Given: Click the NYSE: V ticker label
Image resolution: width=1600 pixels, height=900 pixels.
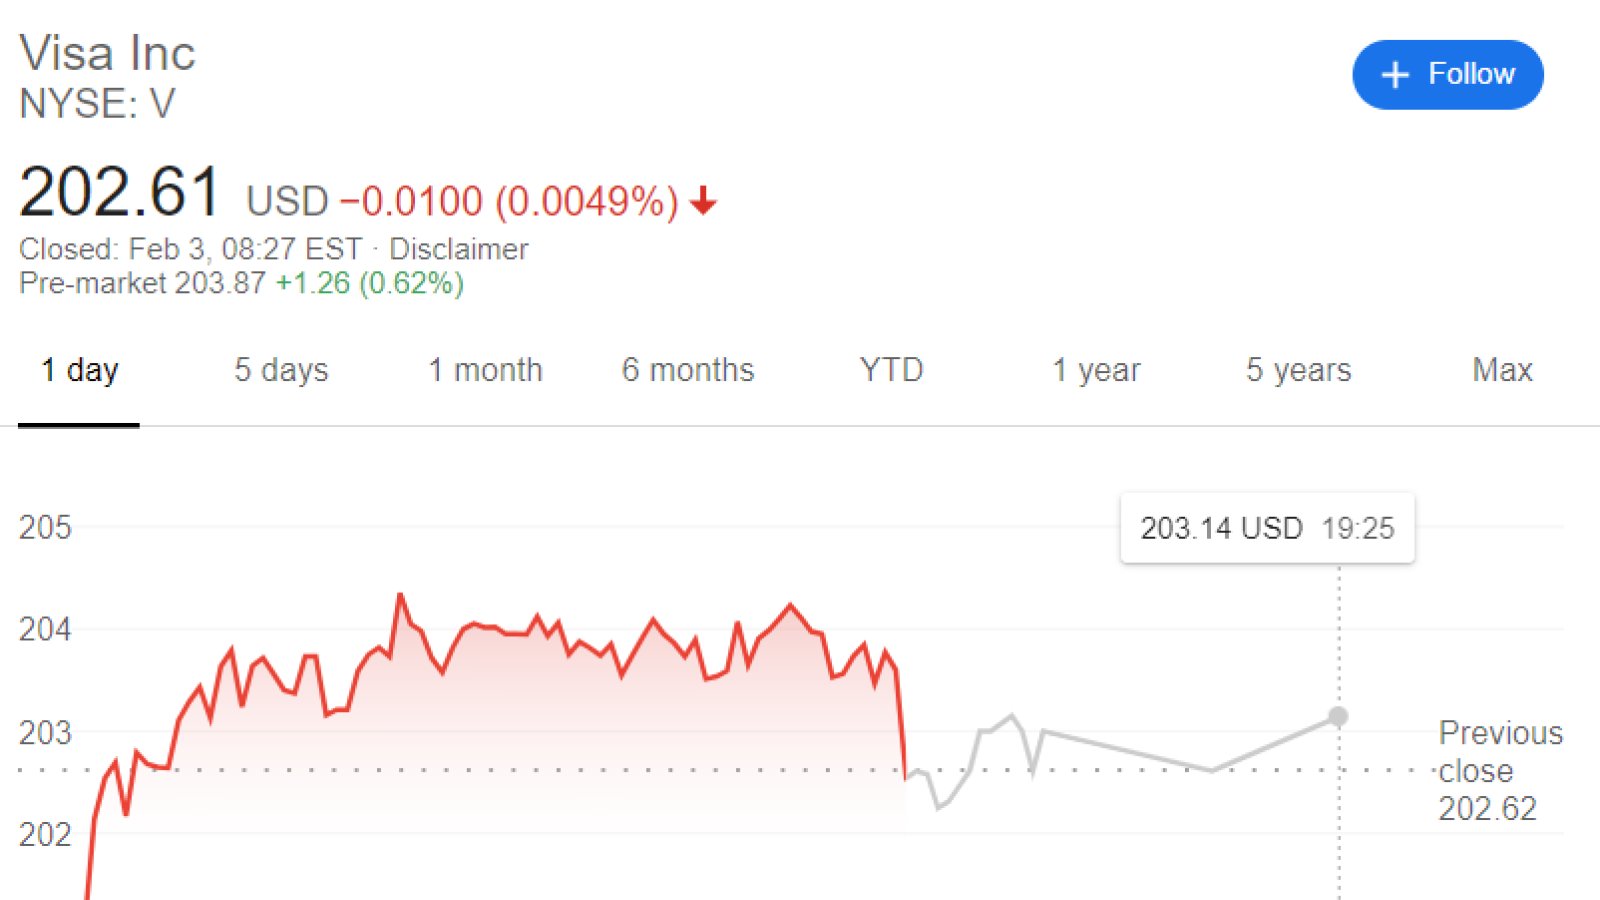Looking at the screenshot, I should (x=97, y=104).
